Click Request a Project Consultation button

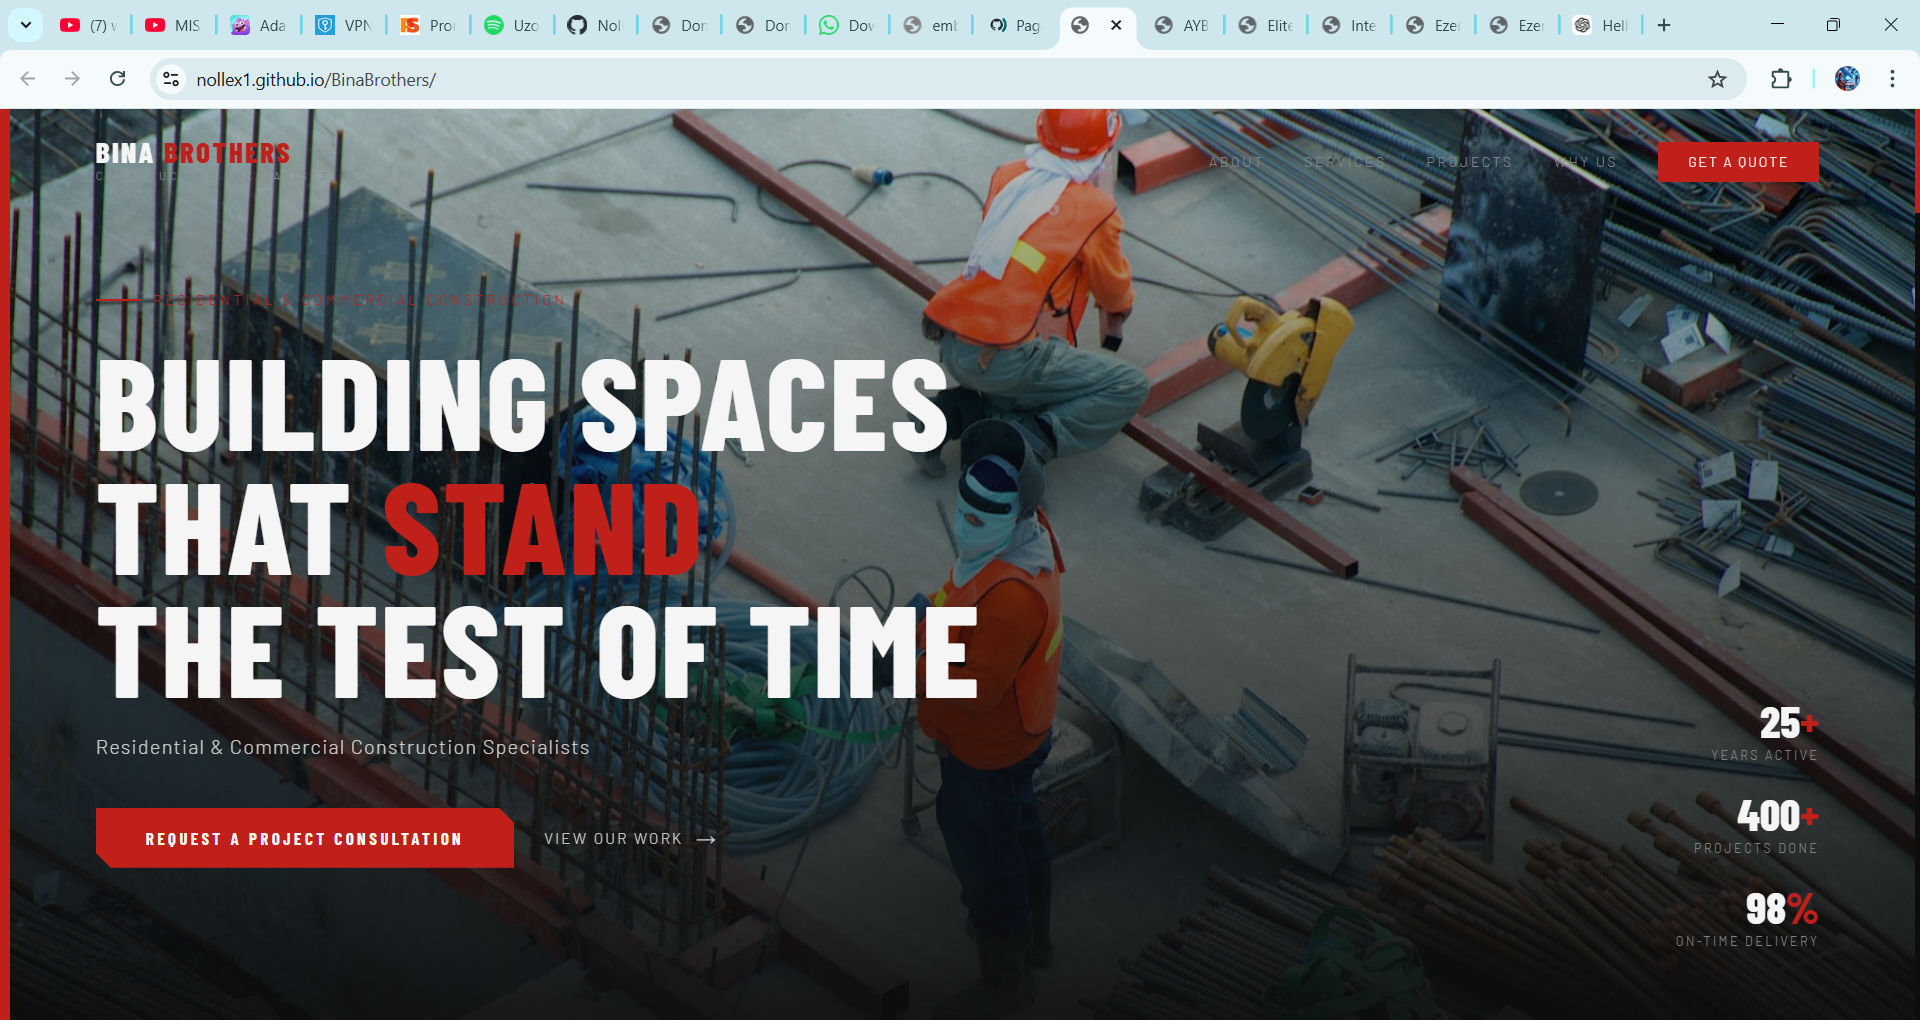pyautogui.click(x=304, y=838)
